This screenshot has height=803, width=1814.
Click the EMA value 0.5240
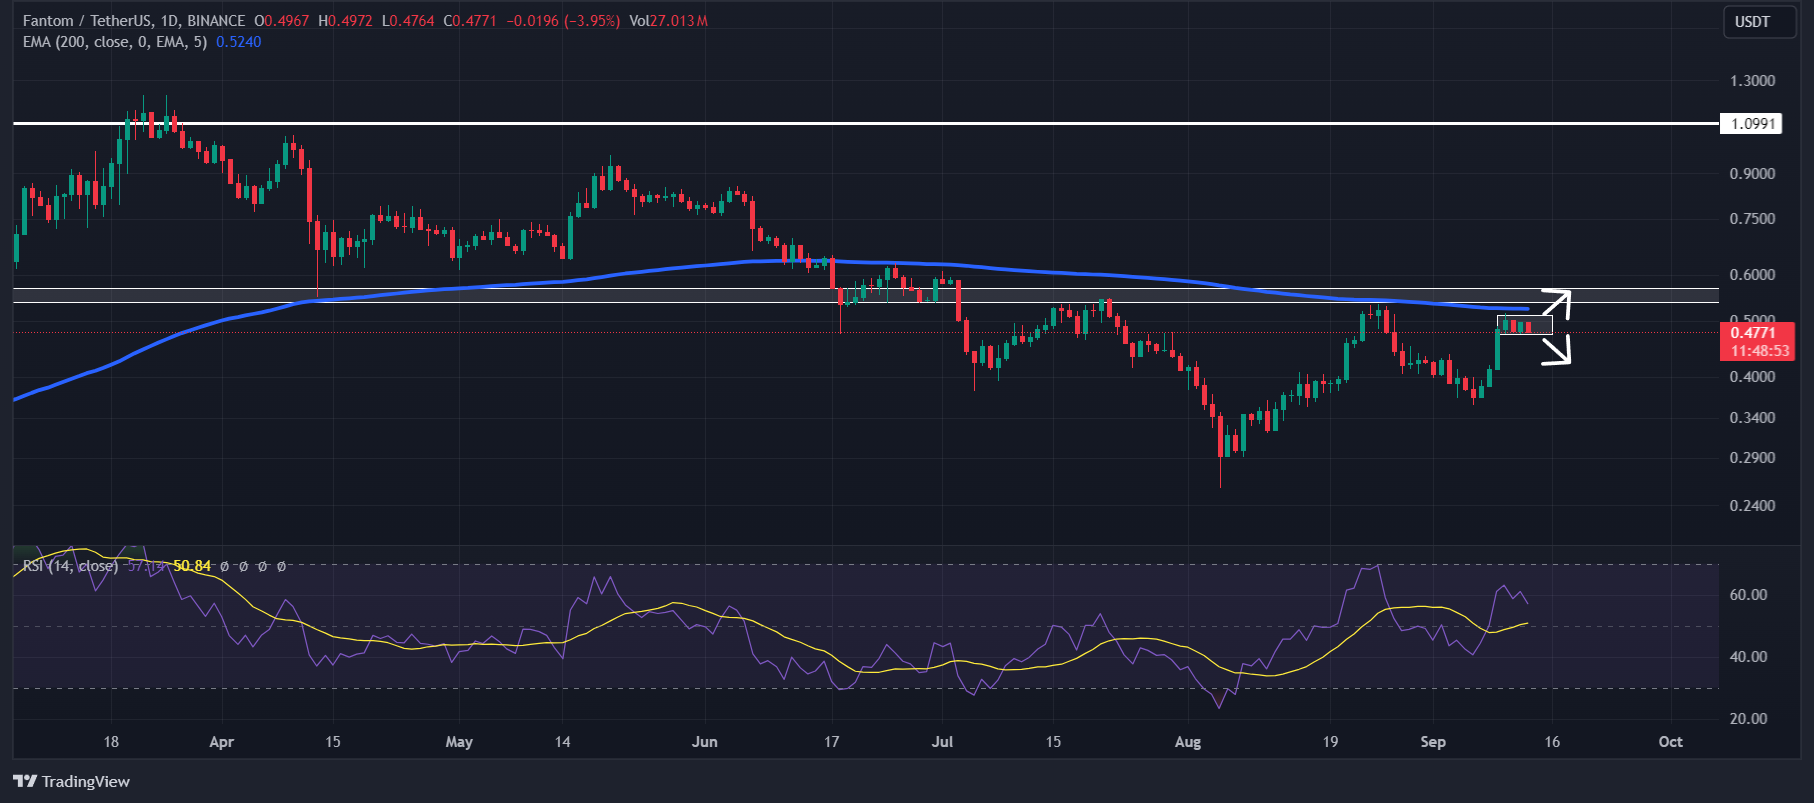click(239, 42)
